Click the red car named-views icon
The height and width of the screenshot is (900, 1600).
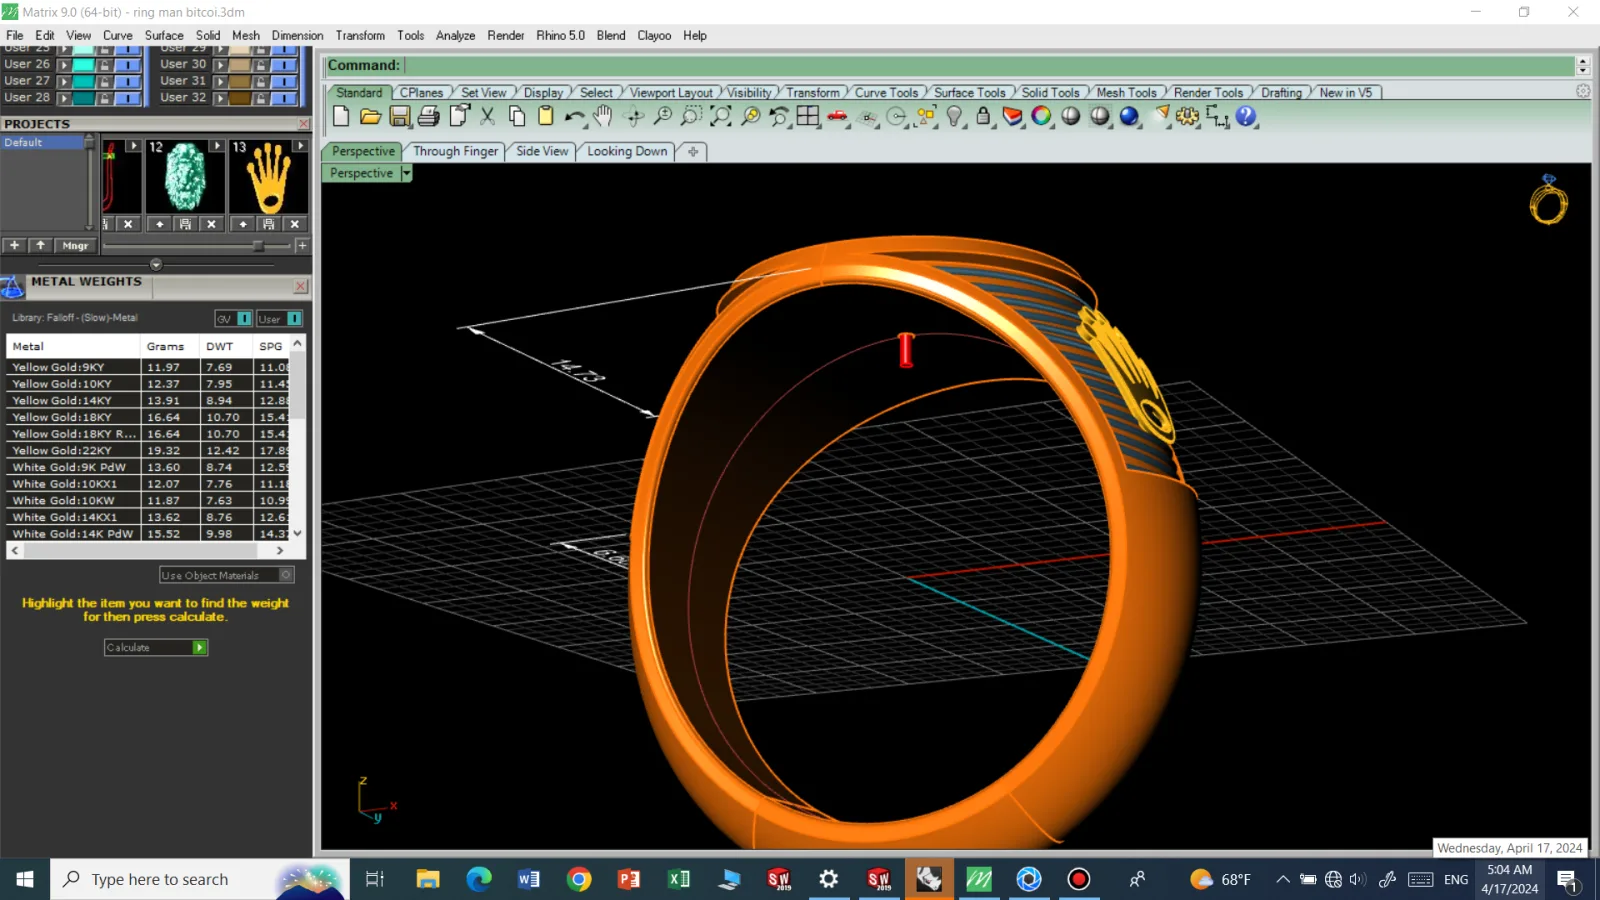[x=837, y=116]
